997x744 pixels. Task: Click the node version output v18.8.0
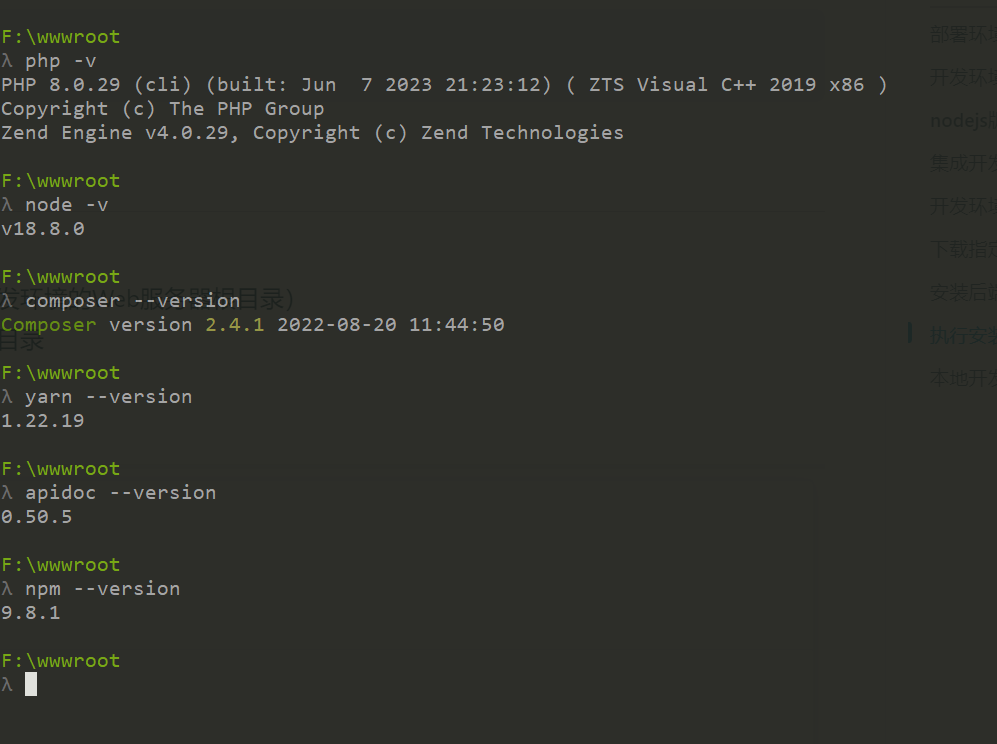tap(43, 229)
